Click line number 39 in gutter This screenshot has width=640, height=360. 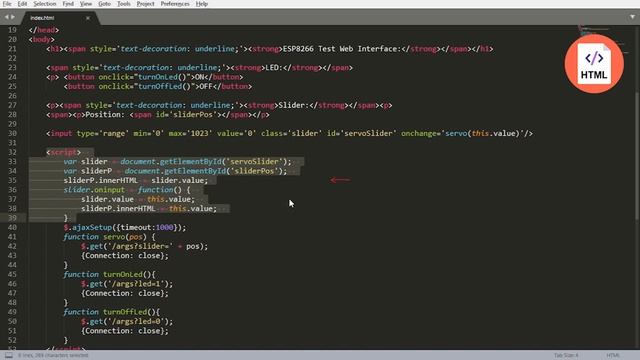pos(12,218)
